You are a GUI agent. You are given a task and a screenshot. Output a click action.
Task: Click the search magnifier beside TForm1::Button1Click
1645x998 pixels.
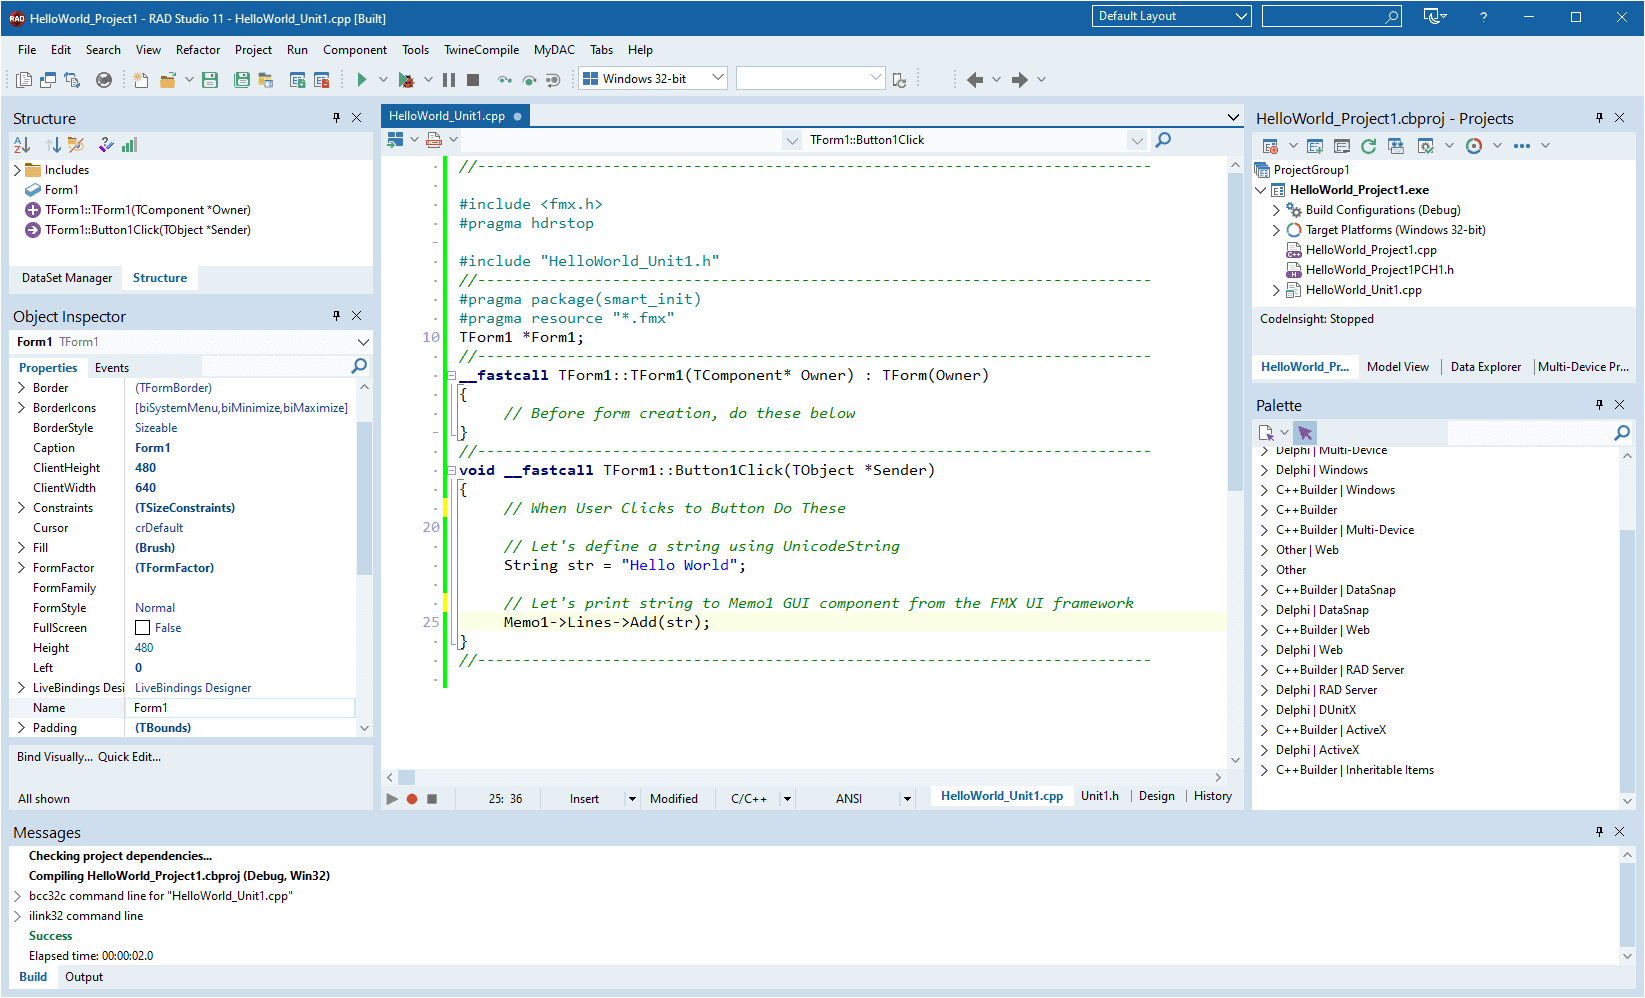(x=1163, y=140)
